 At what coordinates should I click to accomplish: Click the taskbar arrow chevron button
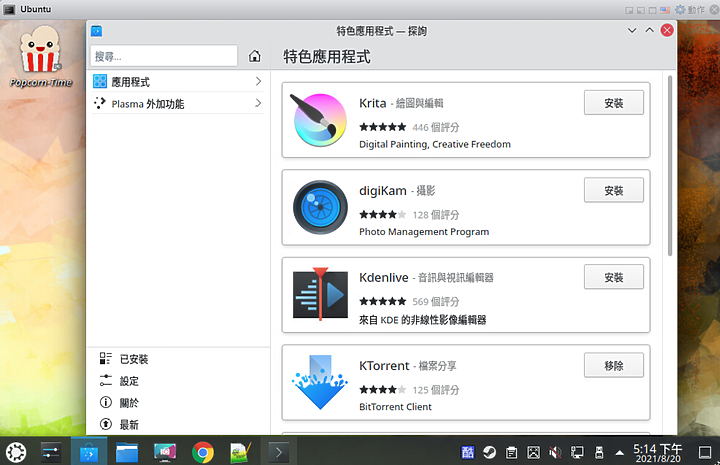pos(279,453)
